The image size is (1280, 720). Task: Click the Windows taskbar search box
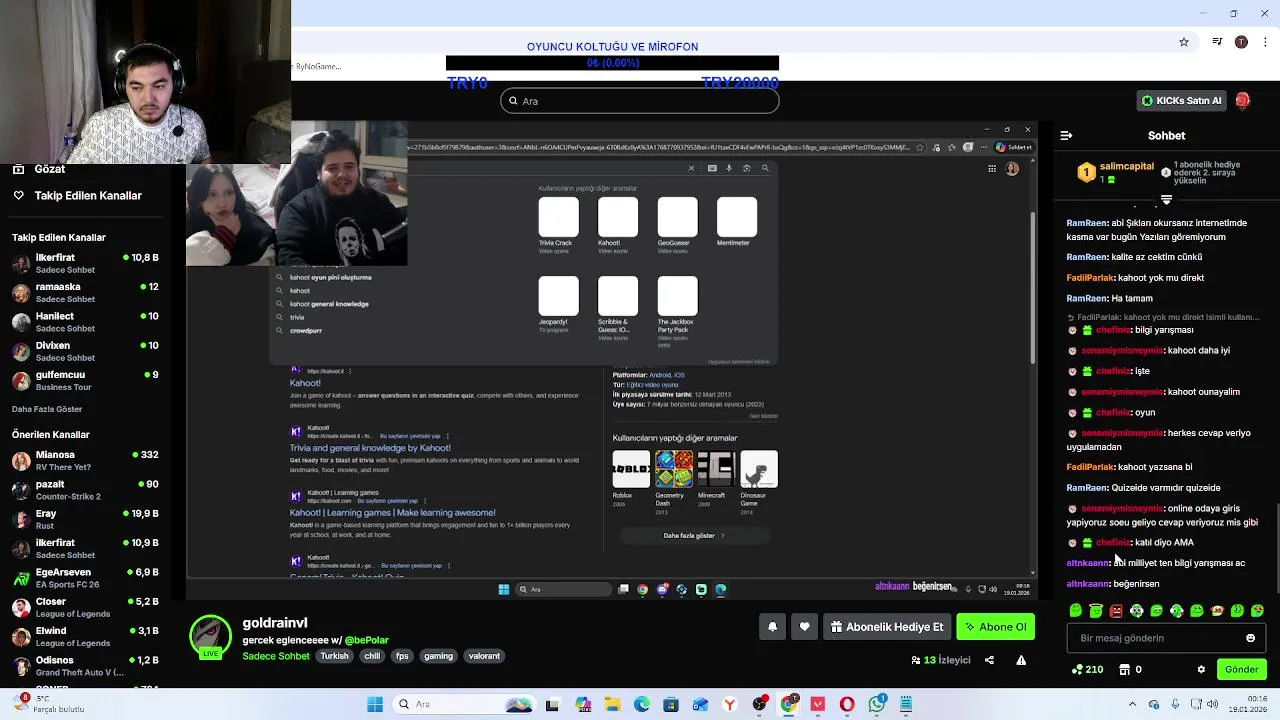(462, 705)
